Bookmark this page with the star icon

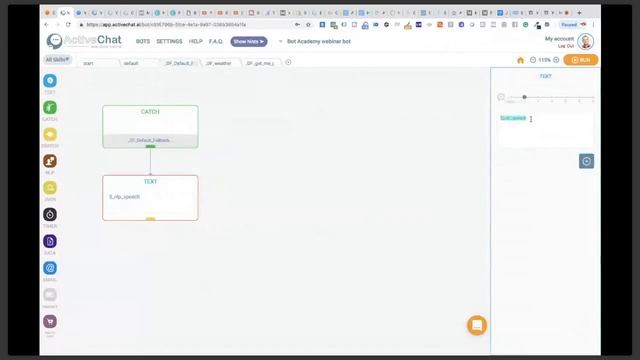(x=308, y=24)
